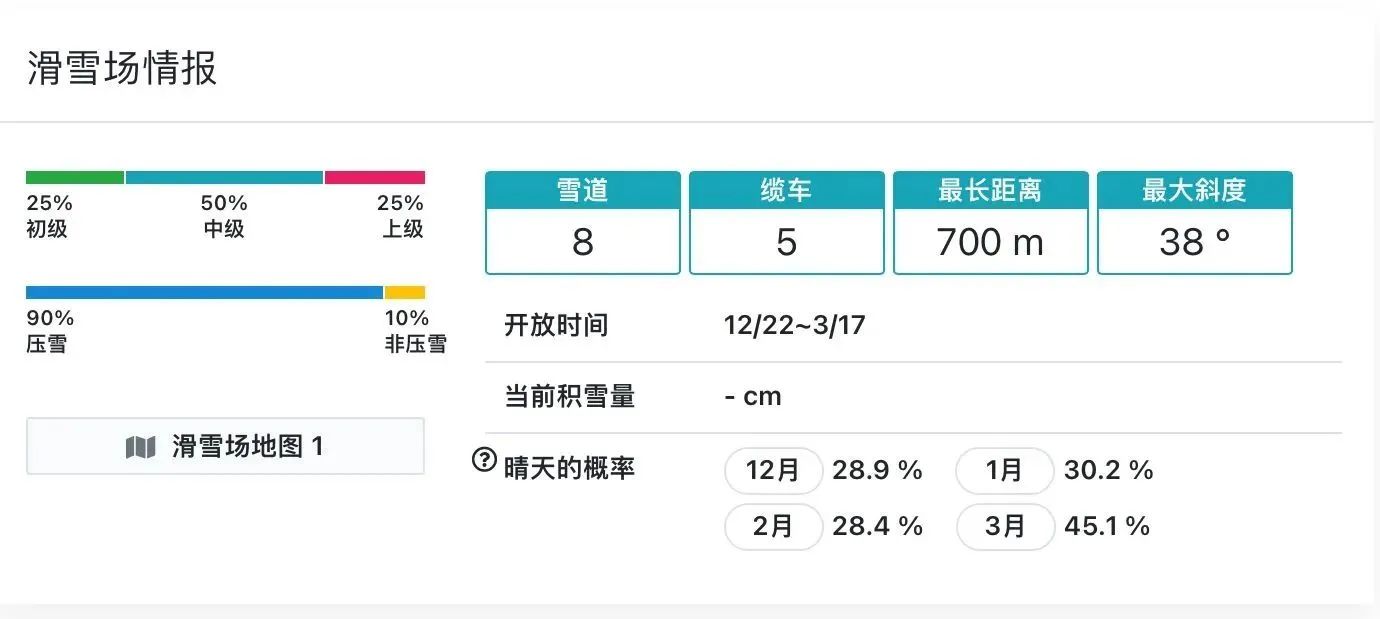Click the 雪道 count card

[583, 223]
